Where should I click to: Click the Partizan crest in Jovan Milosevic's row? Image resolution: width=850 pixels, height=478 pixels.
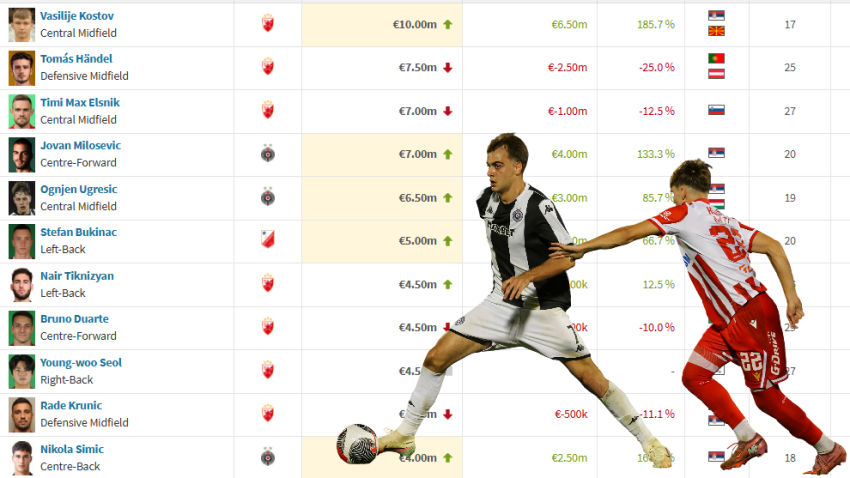tap(268, 153)
